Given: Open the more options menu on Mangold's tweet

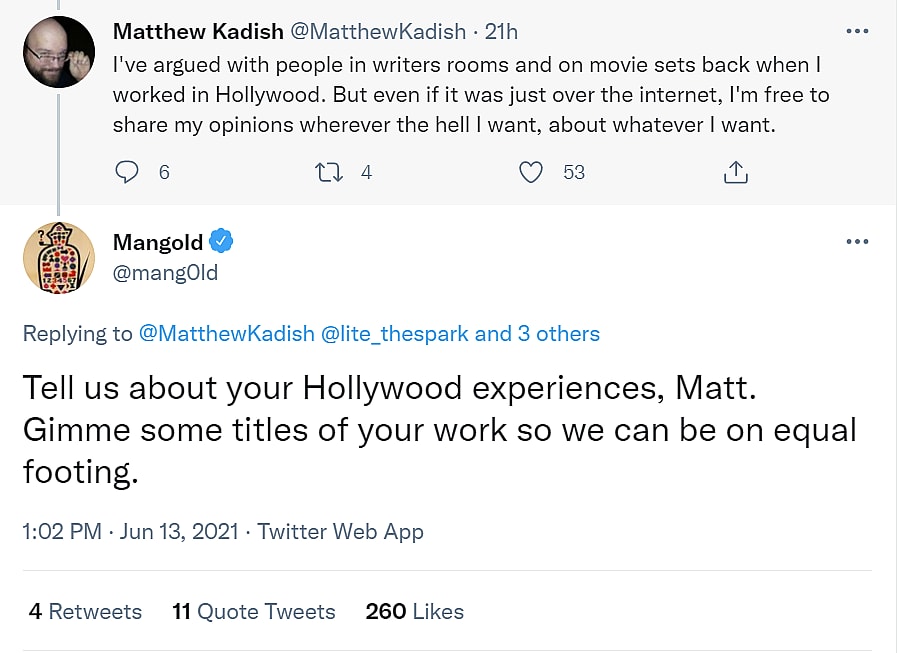Looking at the screenshot, I should pyautogui.click(x=857, y=242).
